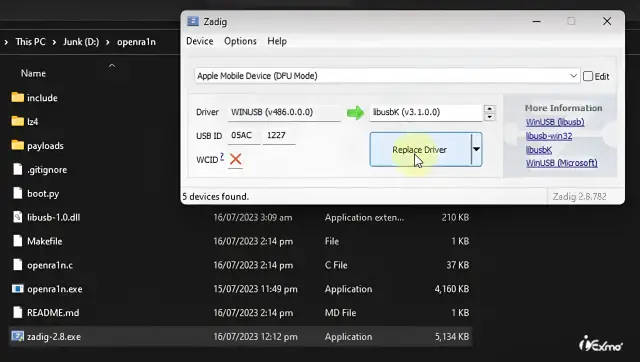This screenshot has width=640, height=362.
Task: Open the WinUSB (Microsoft) link
Action: [562, 163]
